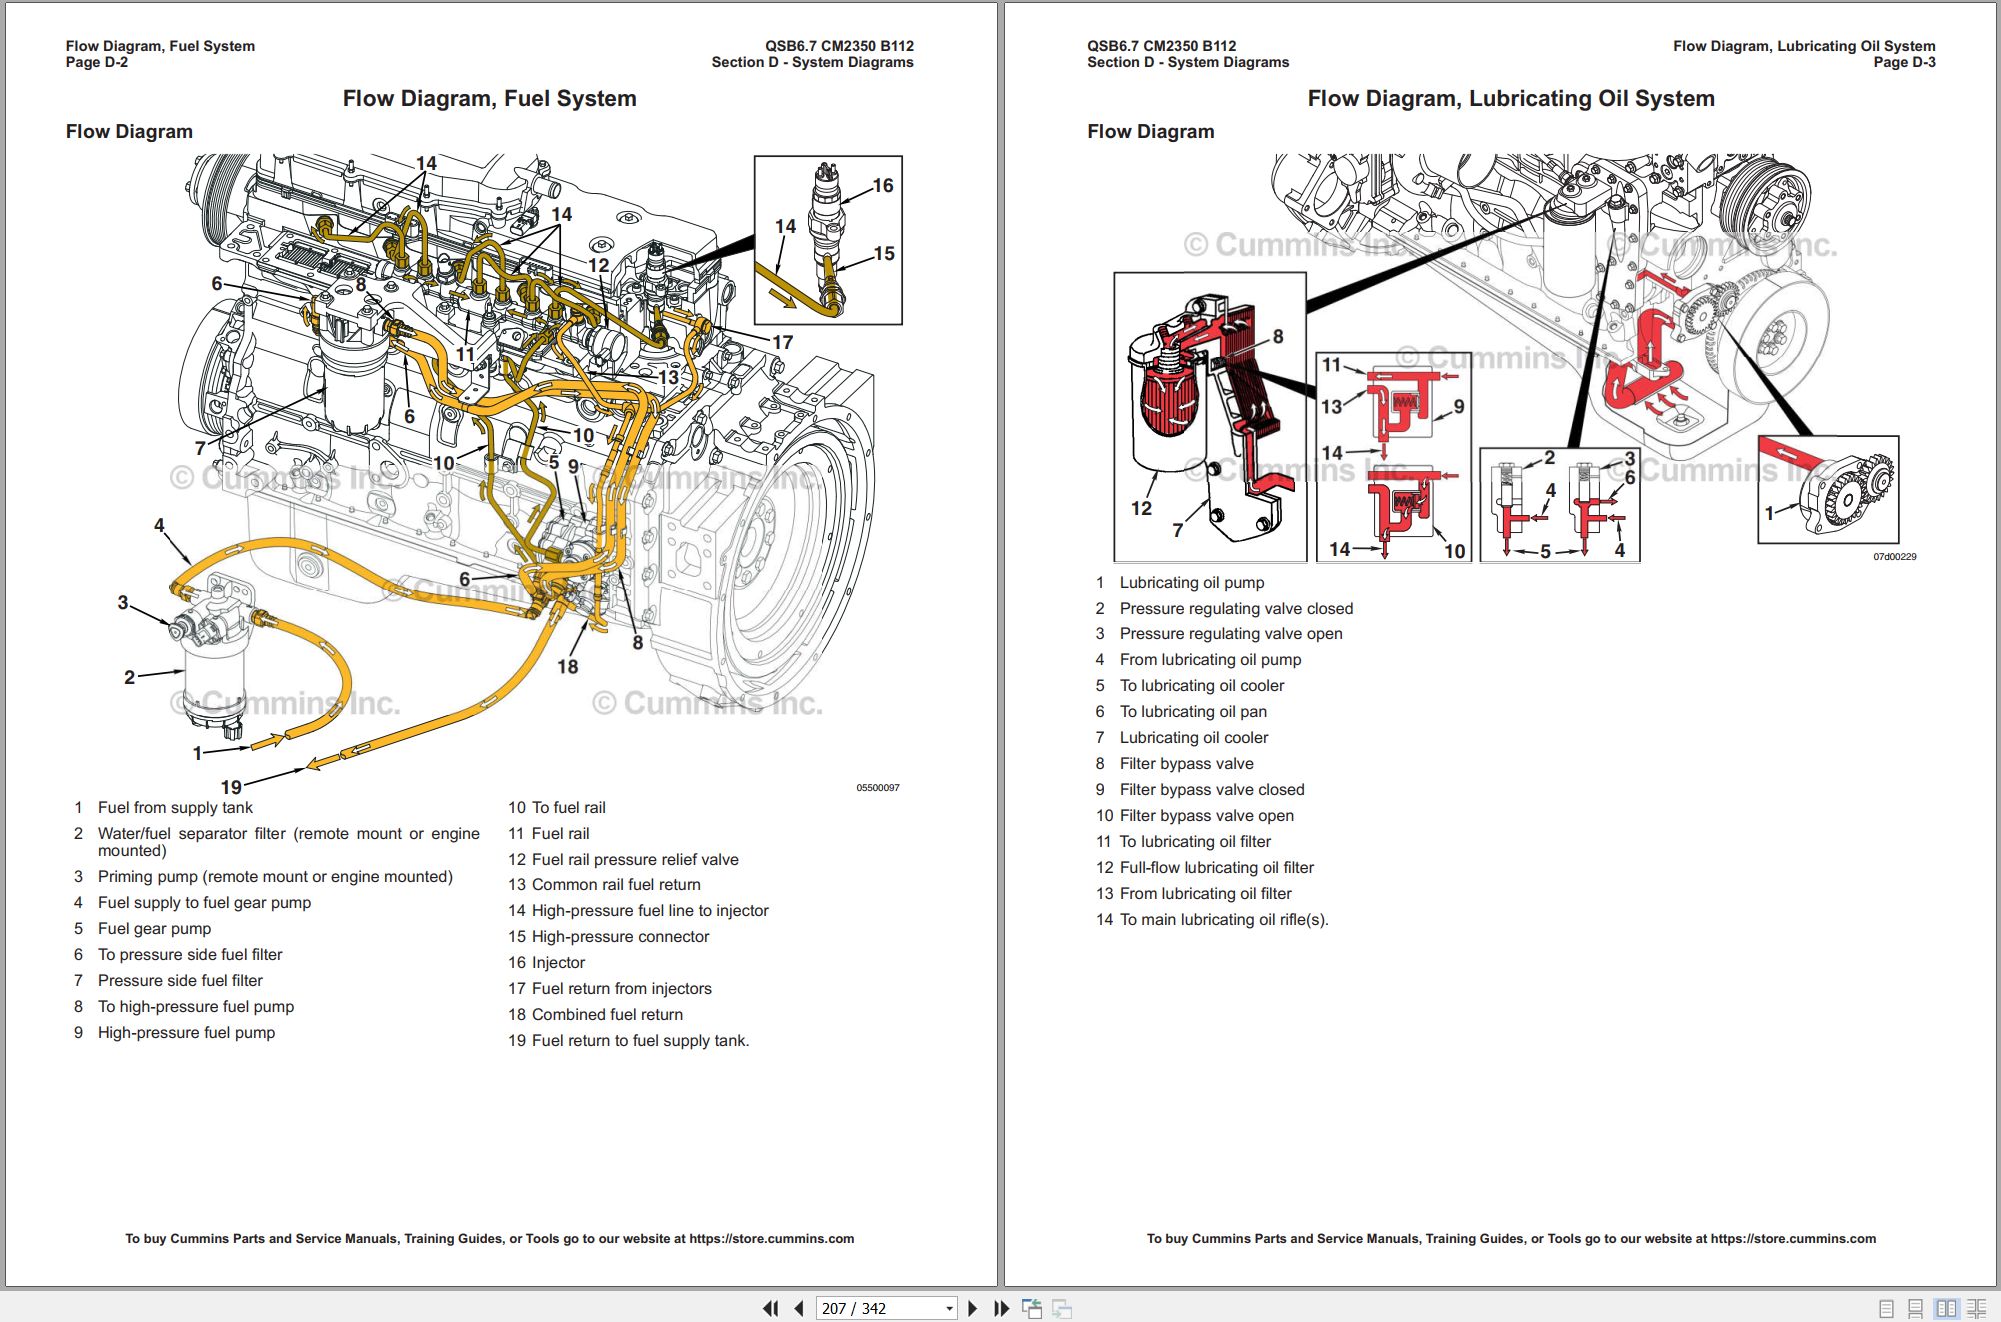Select legend text 'Filter bypass valve closed'

pyautogui.click(x=1212, y=789)
